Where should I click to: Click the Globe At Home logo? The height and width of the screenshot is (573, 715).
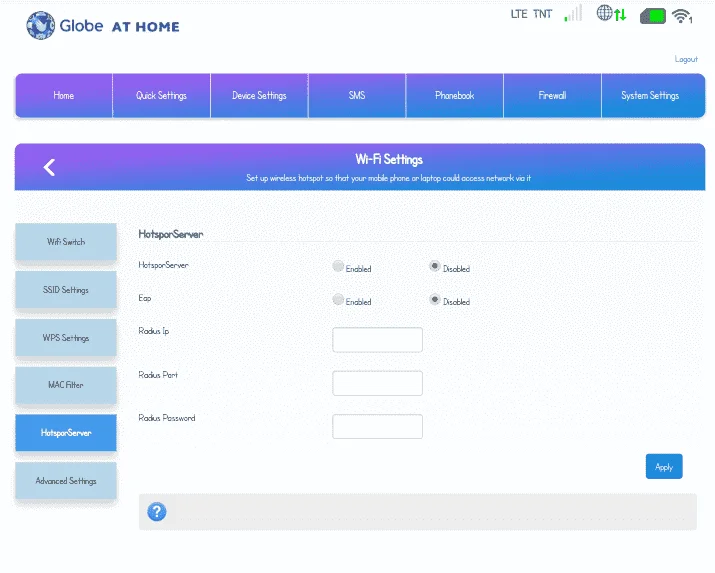point(103,26)
